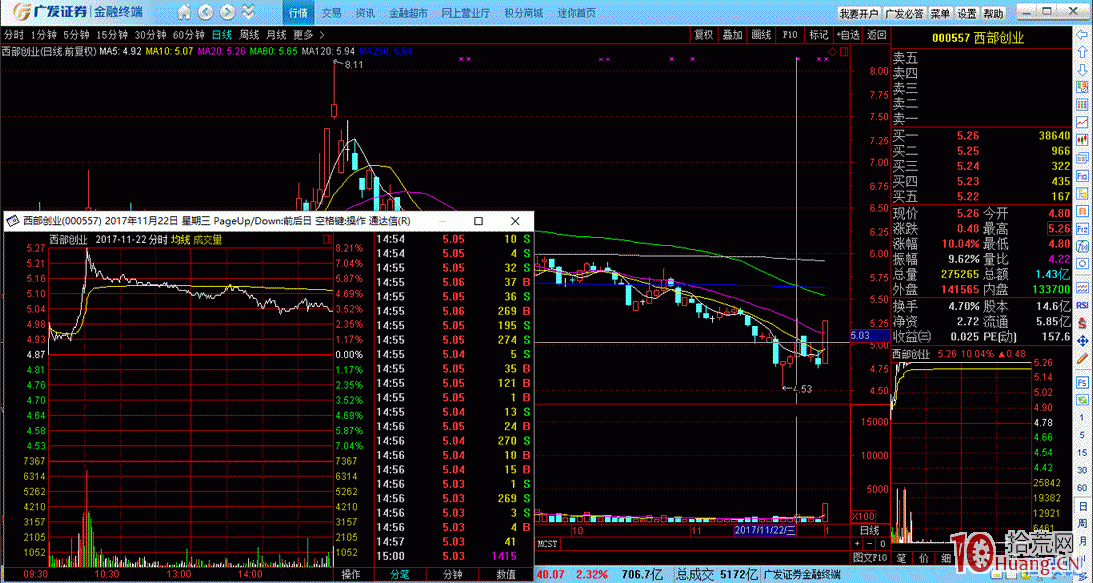Open the 价 tab under mini chart
Image resolution: width=1093 pixels, height=583 pixels.
coord(924,557)
